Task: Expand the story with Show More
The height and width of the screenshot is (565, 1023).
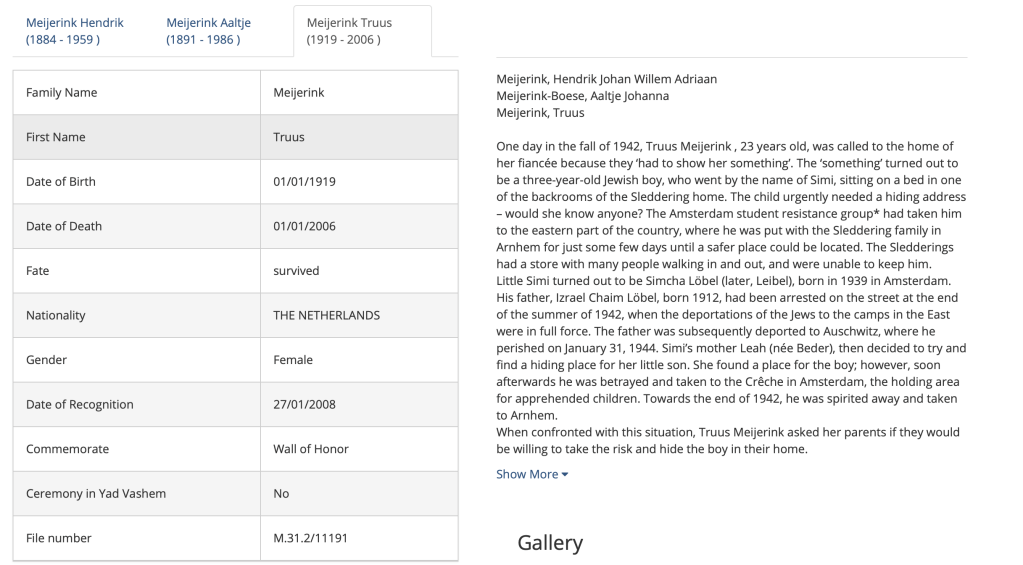Action: pyautogui.click(x=532, y=474)
